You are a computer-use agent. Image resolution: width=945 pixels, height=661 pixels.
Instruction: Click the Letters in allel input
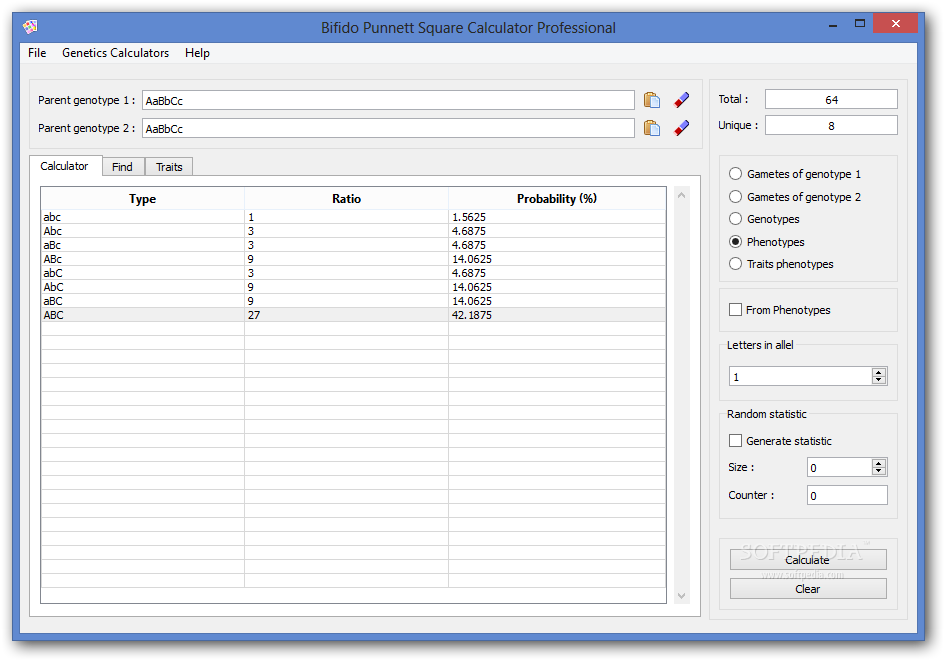(800, 377)
